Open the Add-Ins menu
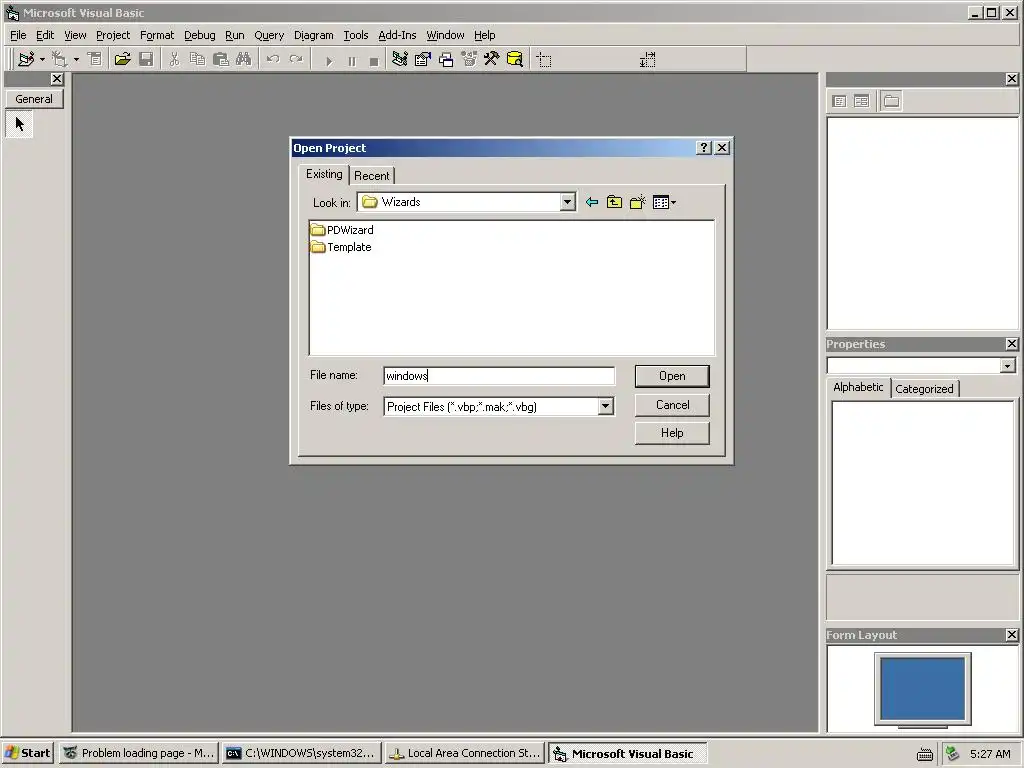Viewport: 1024px width, 768px height. (397, 35)
